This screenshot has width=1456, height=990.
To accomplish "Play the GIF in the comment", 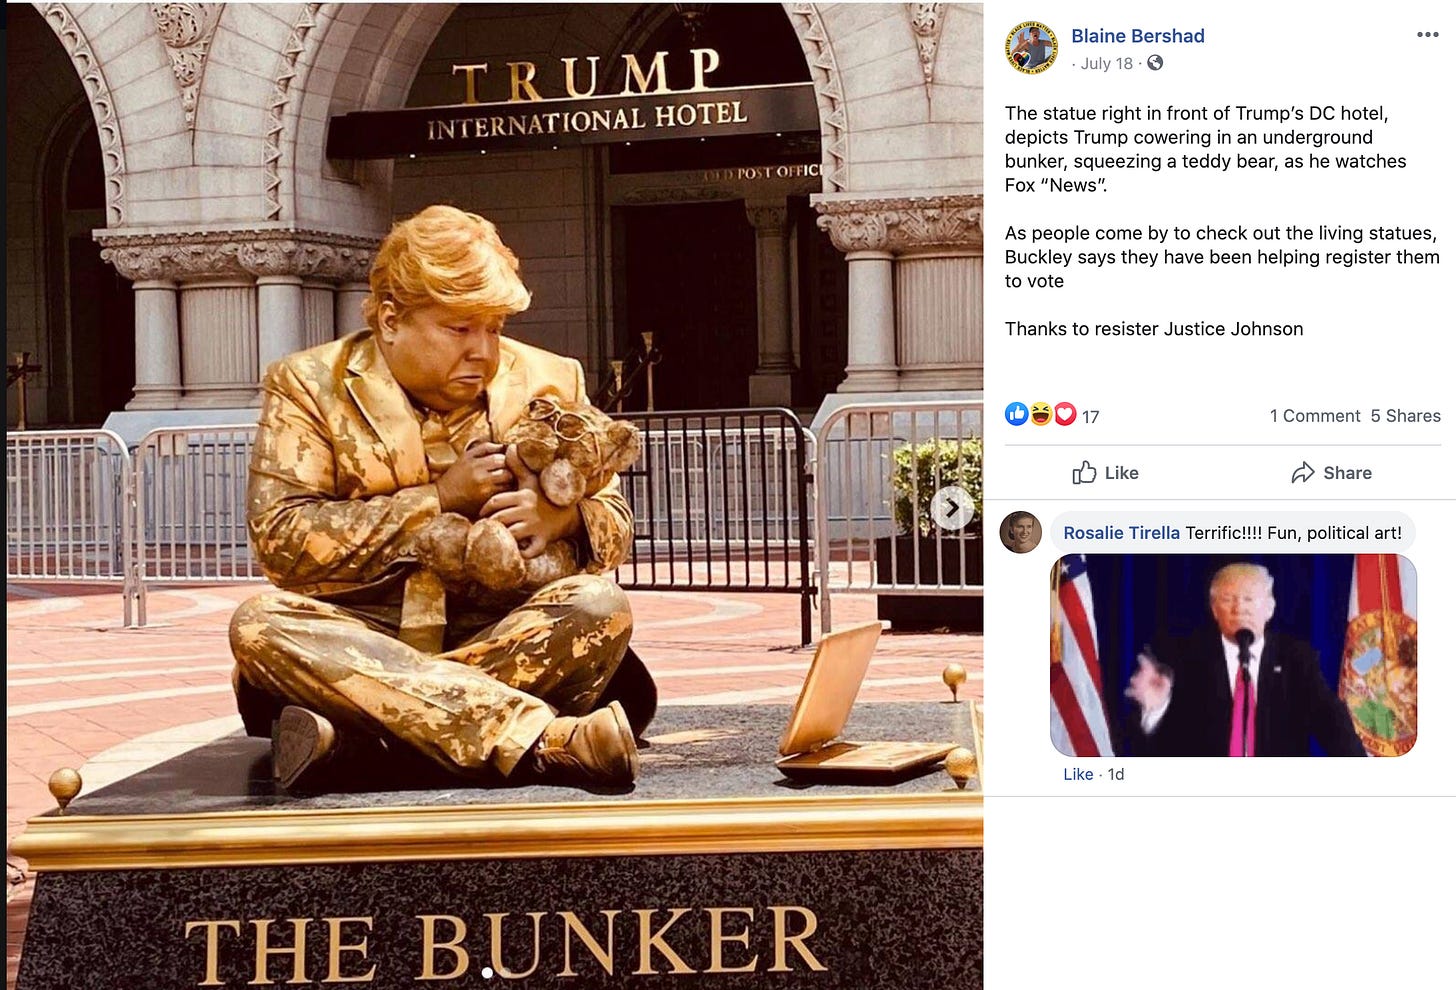I will click(x=1233, y=655).
